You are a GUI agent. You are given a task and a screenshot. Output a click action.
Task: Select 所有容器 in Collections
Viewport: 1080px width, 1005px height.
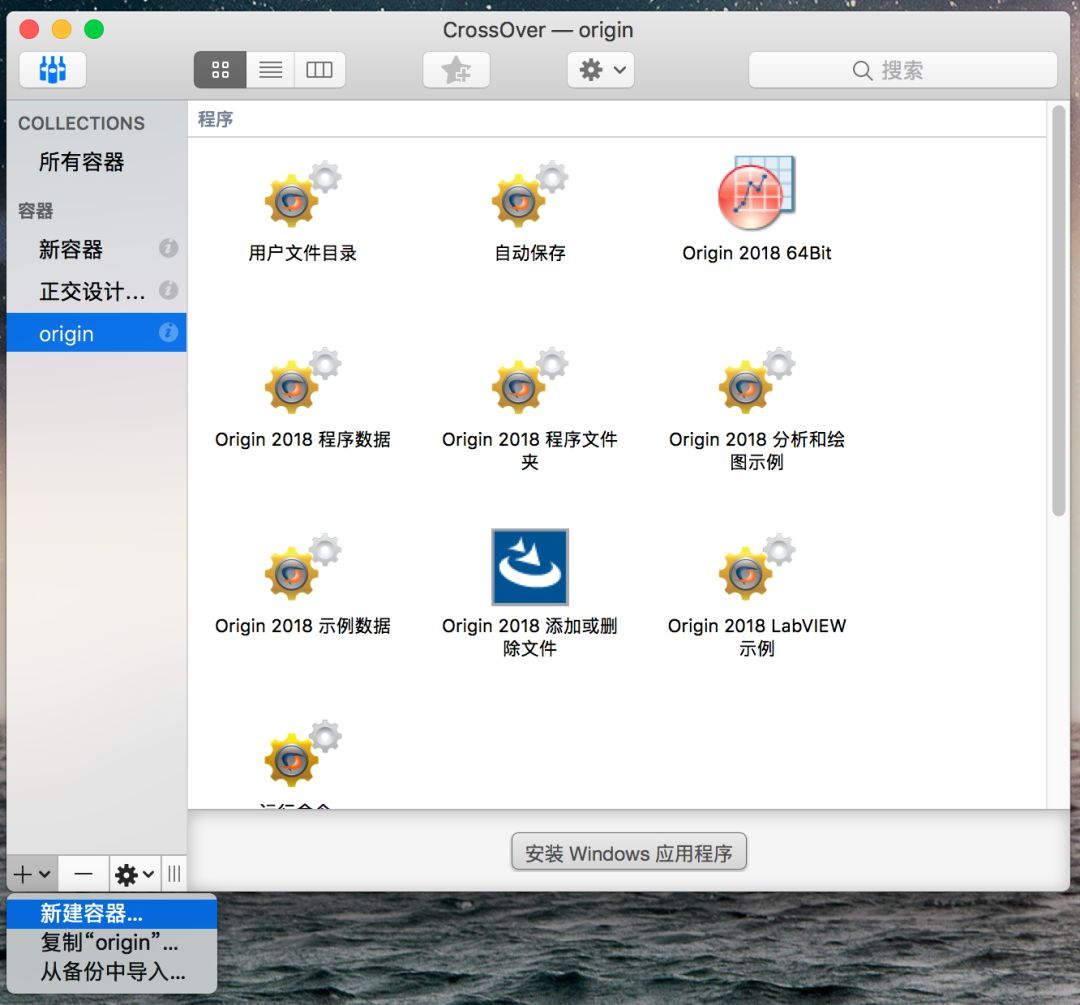[96, 162]
